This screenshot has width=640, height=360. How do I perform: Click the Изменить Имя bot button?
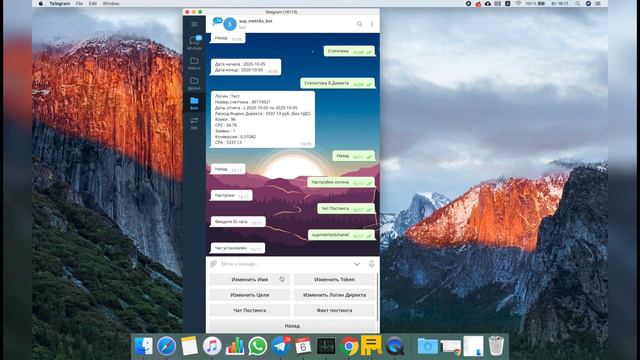click(x=250, y=280)
